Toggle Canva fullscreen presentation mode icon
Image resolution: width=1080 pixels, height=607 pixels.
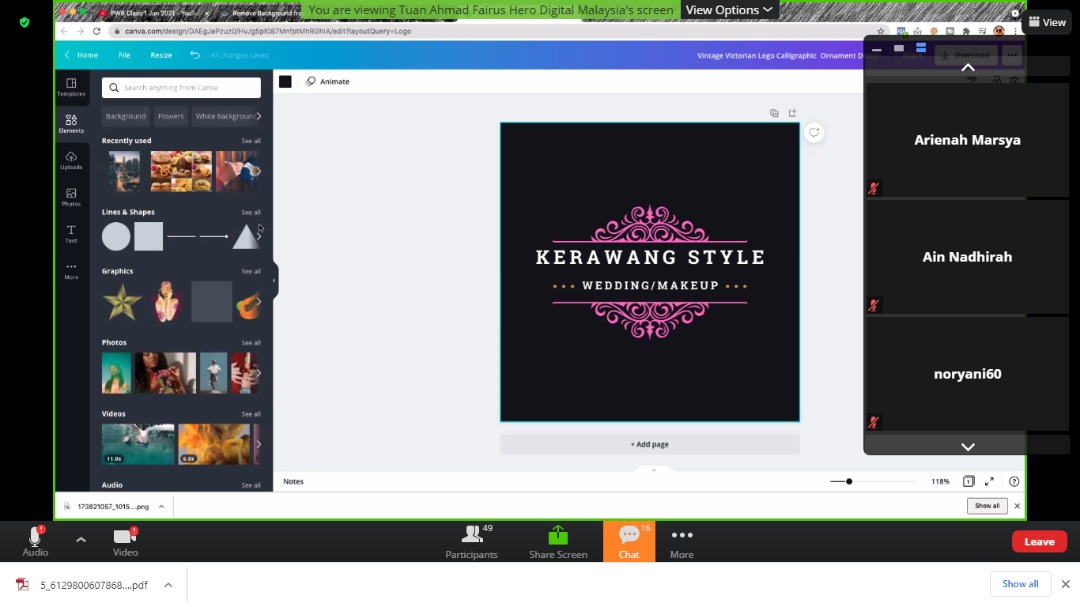(x=990, y=481)
